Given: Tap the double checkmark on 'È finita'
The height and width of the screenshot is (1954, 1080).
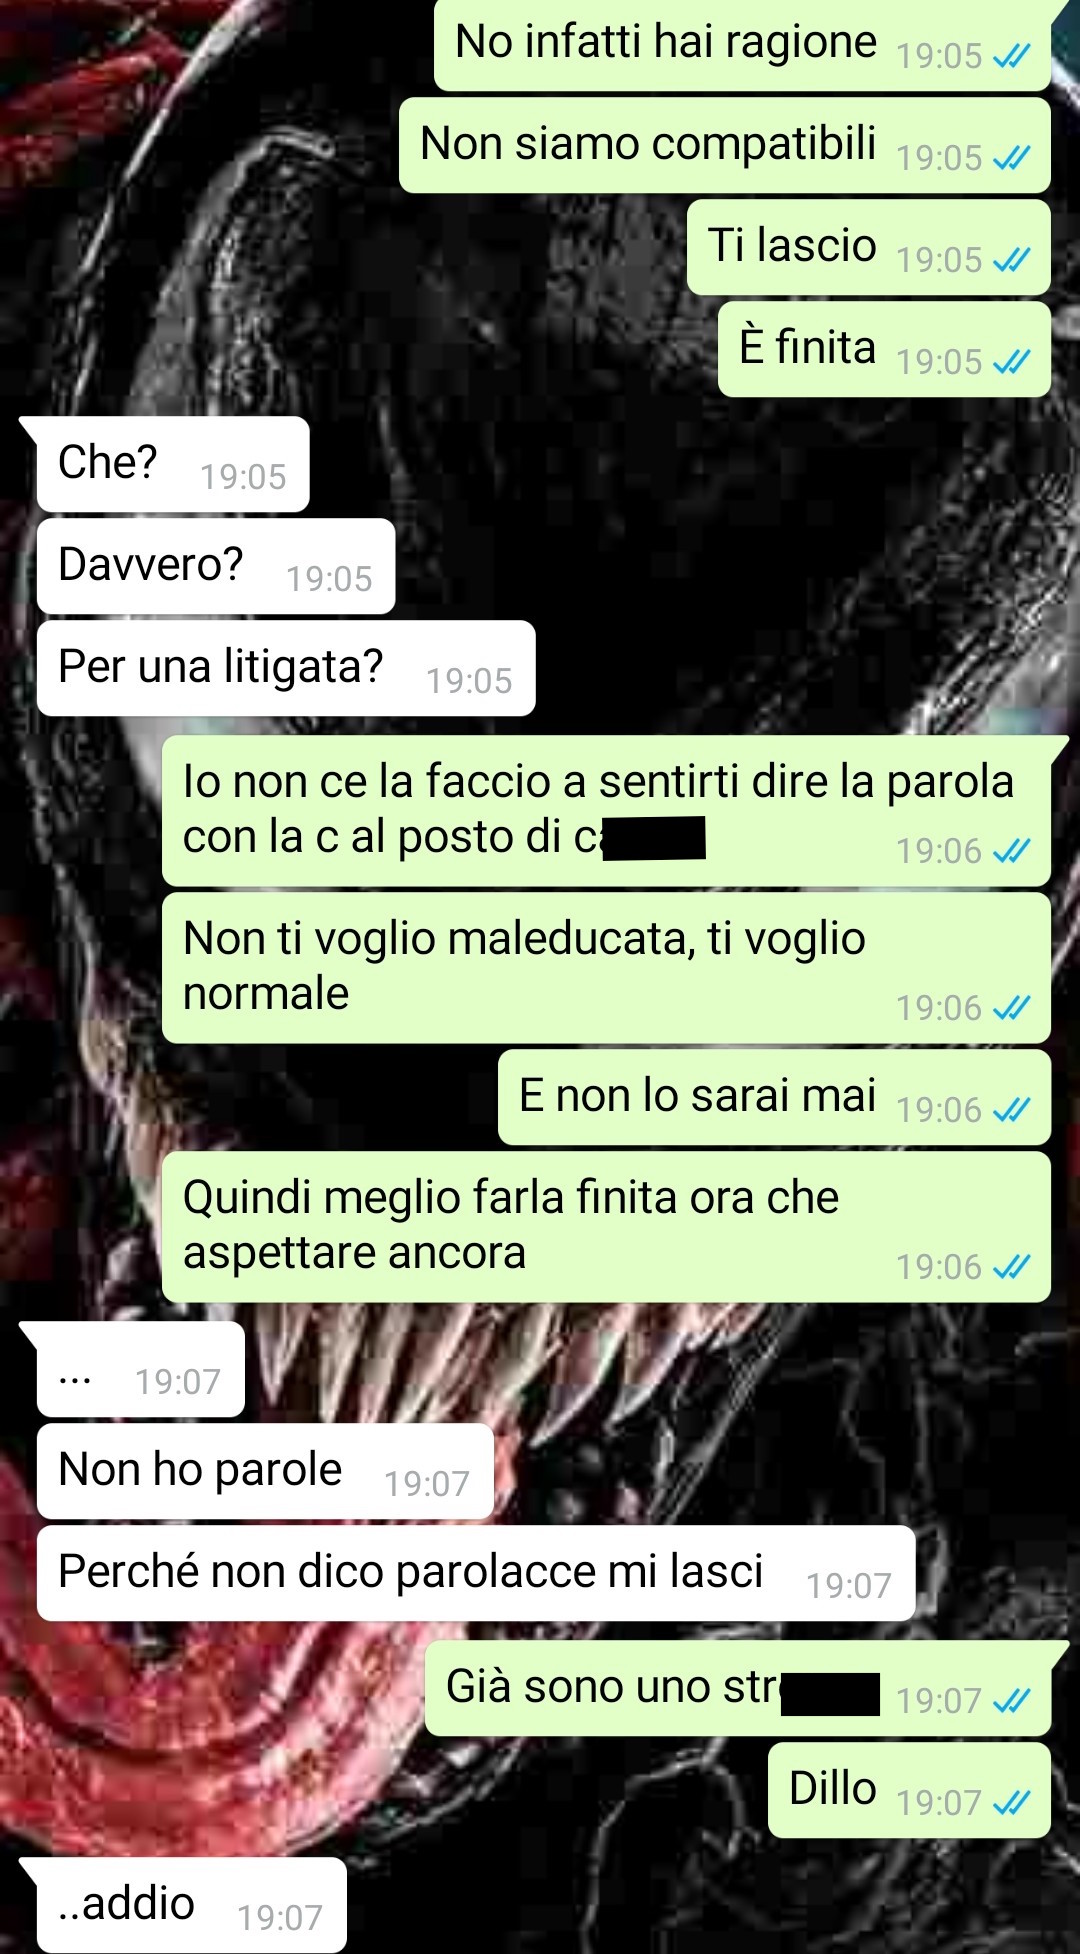Looking at the screenshot, I should [1011, 362].
